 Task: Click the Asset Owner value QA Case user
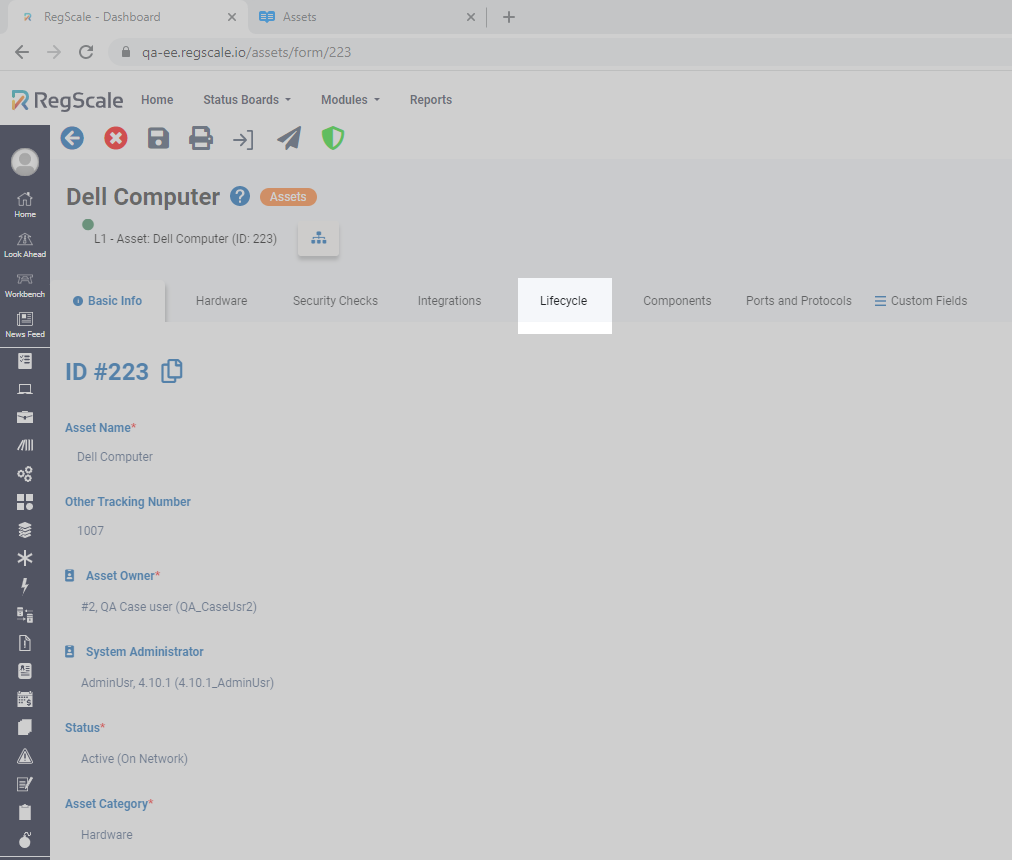[169, 607]
